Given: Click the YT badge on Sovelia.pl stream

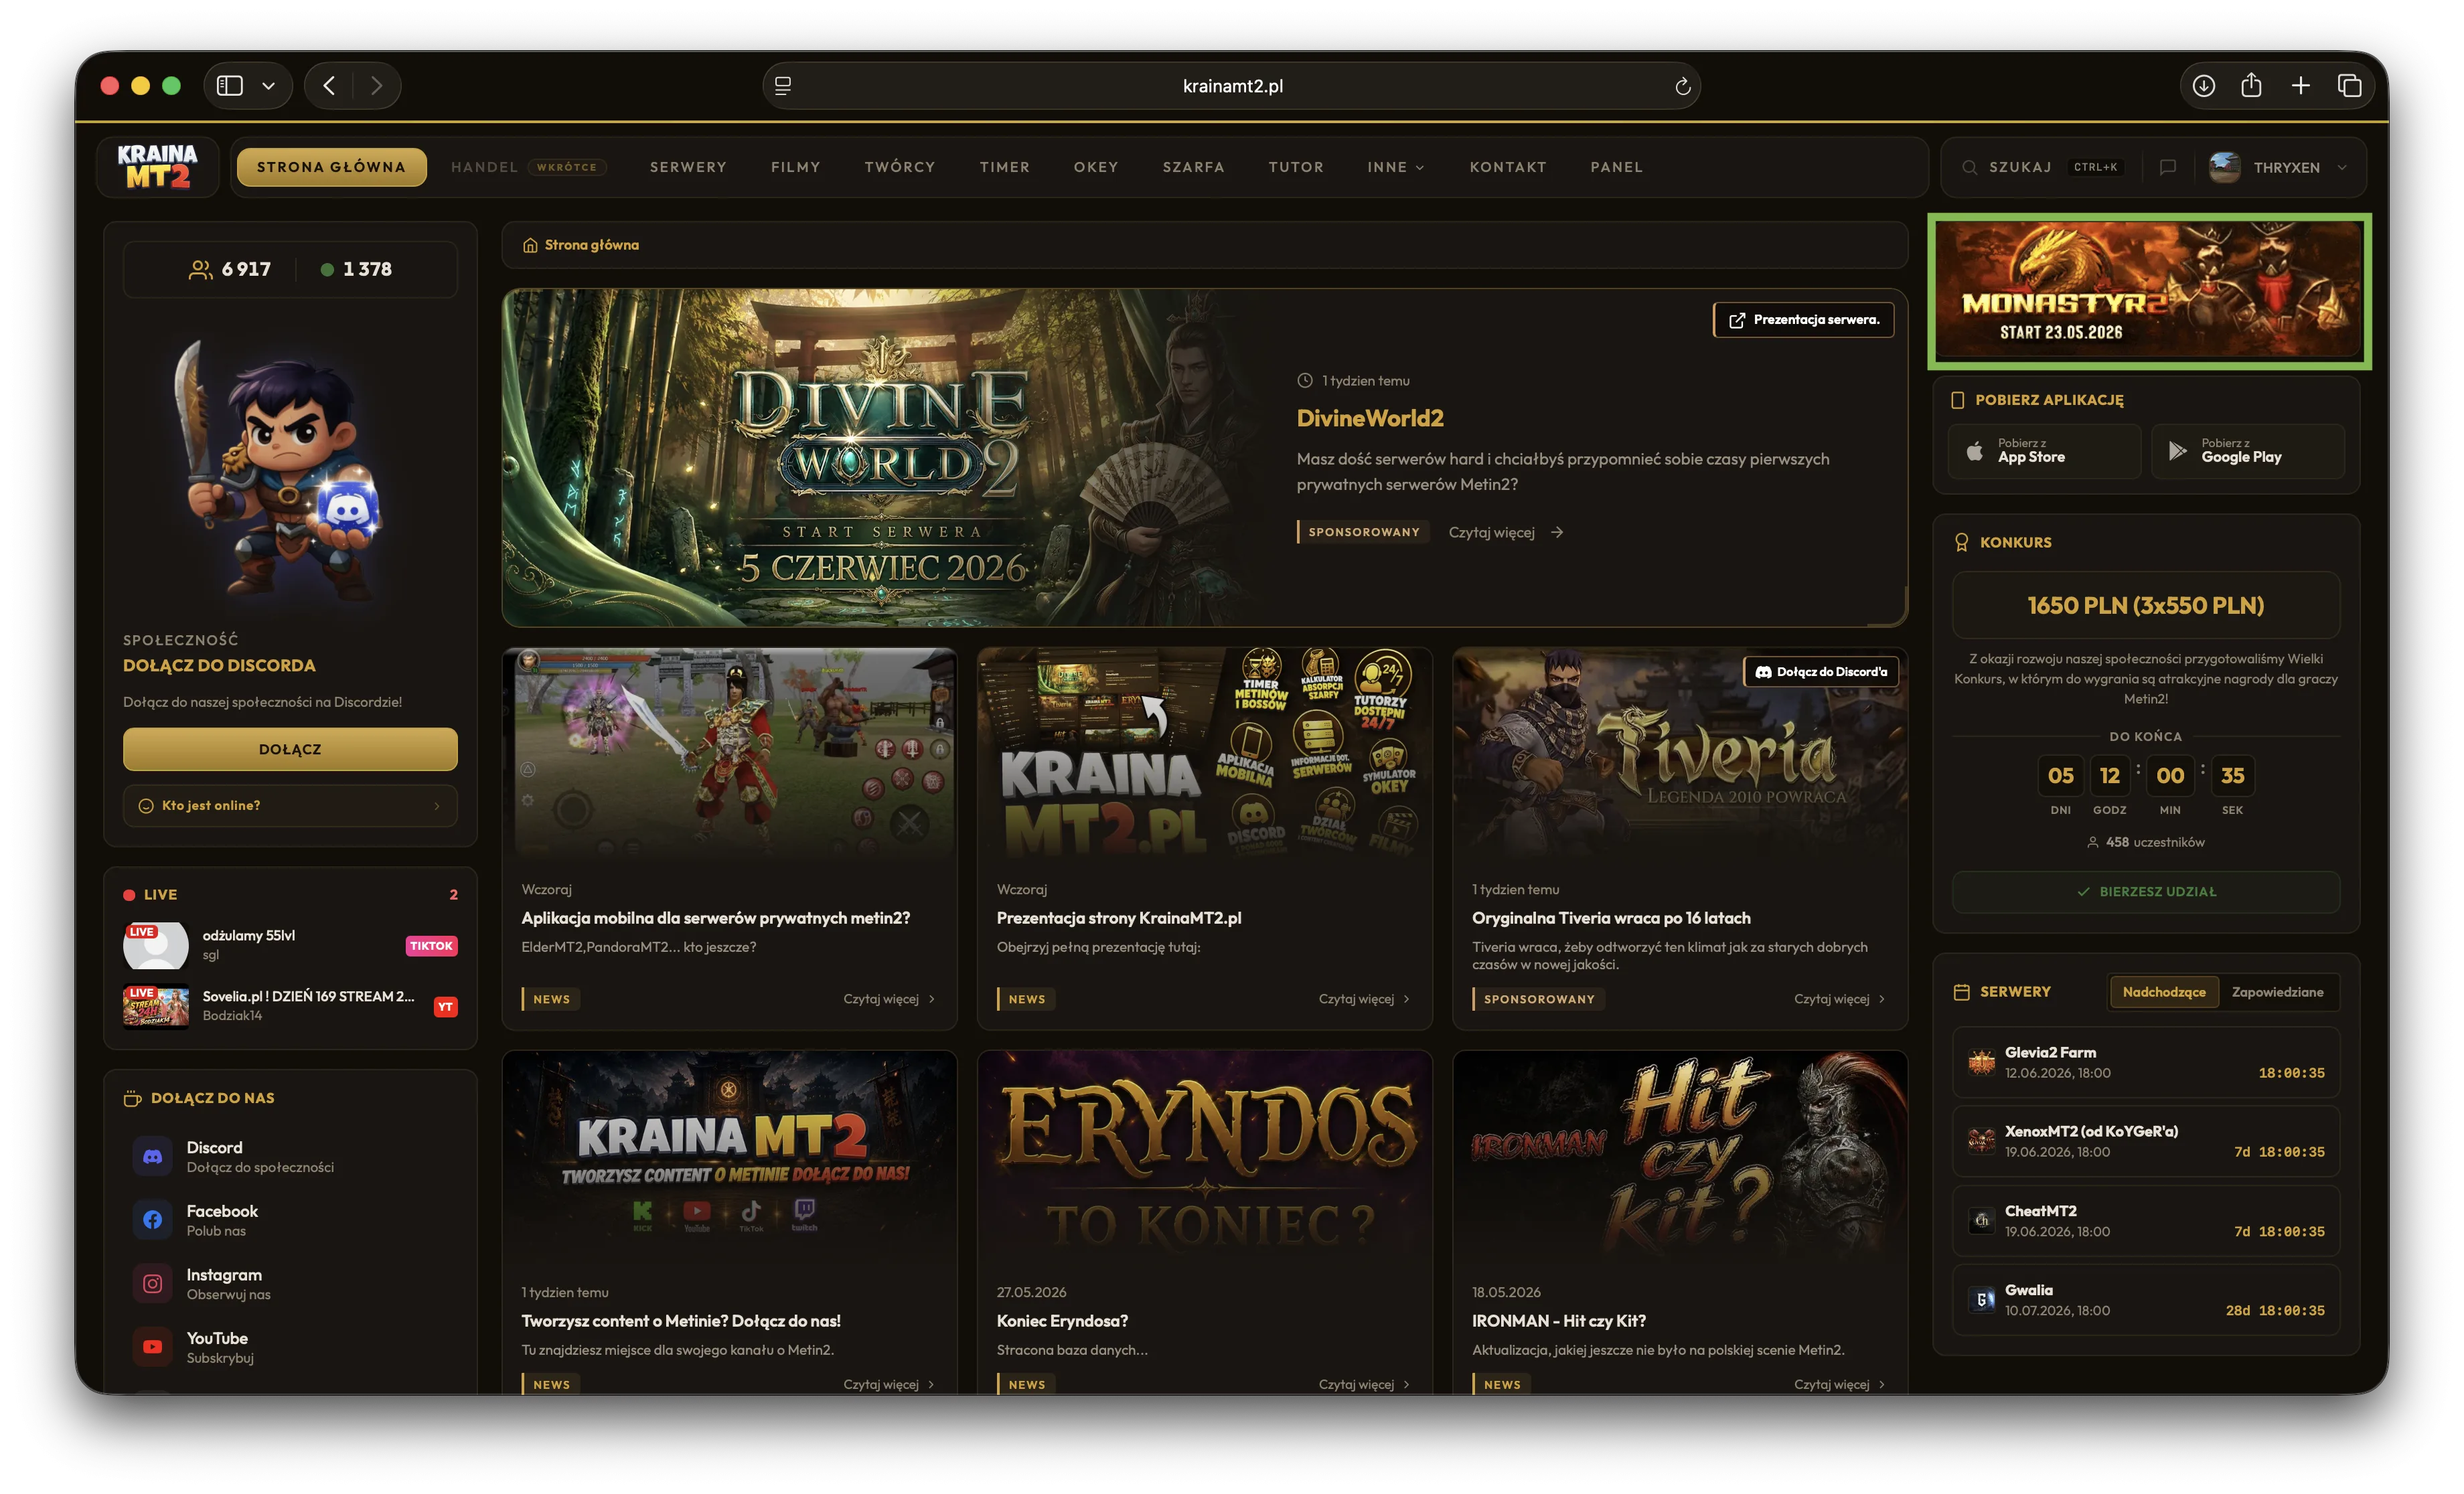Looking at the screenshot, I should [445, 1006].
